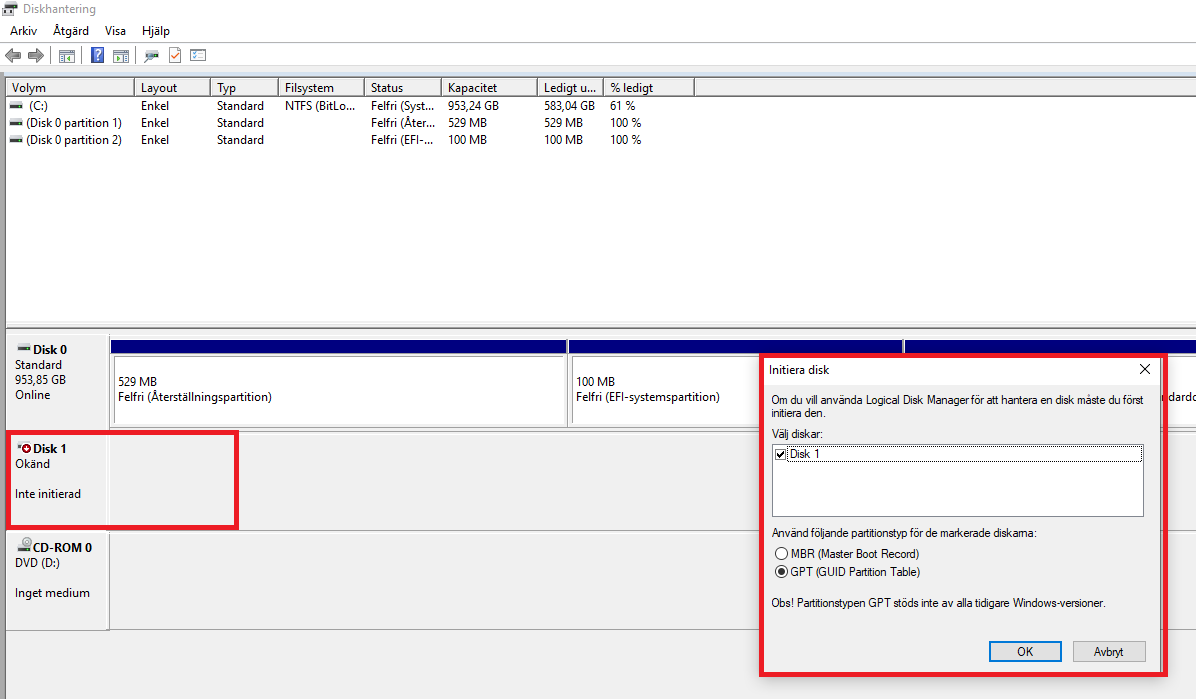Click the rescan disks magnifier icon
Screen dimensions: 1196x699
[152, 56]
